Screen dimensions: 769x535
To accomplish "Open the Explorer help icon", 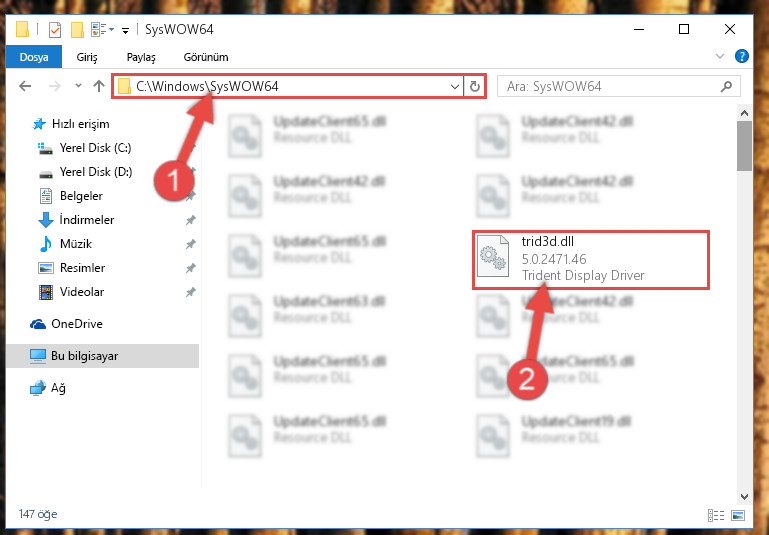I will point(742,56).
